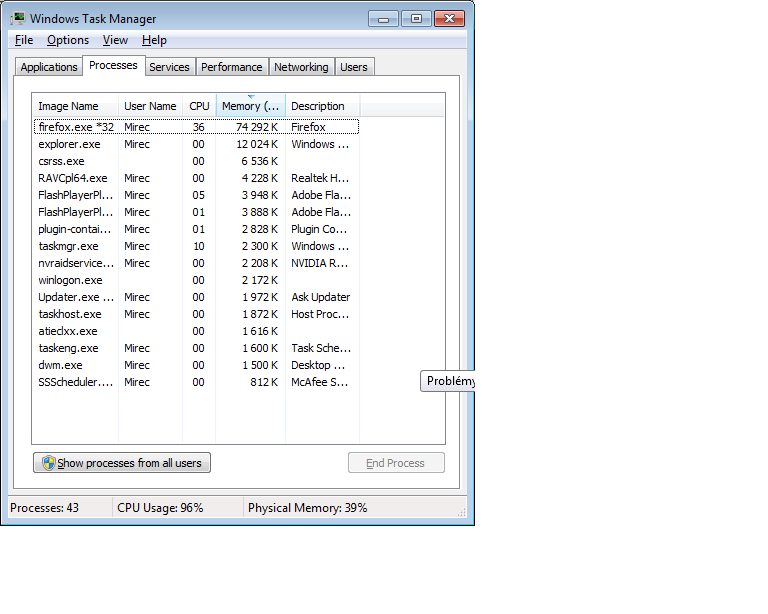Select the FlashPlayerPl... row using 3 888 K
This screenshot has height=614, width=768.
(196, 212)
